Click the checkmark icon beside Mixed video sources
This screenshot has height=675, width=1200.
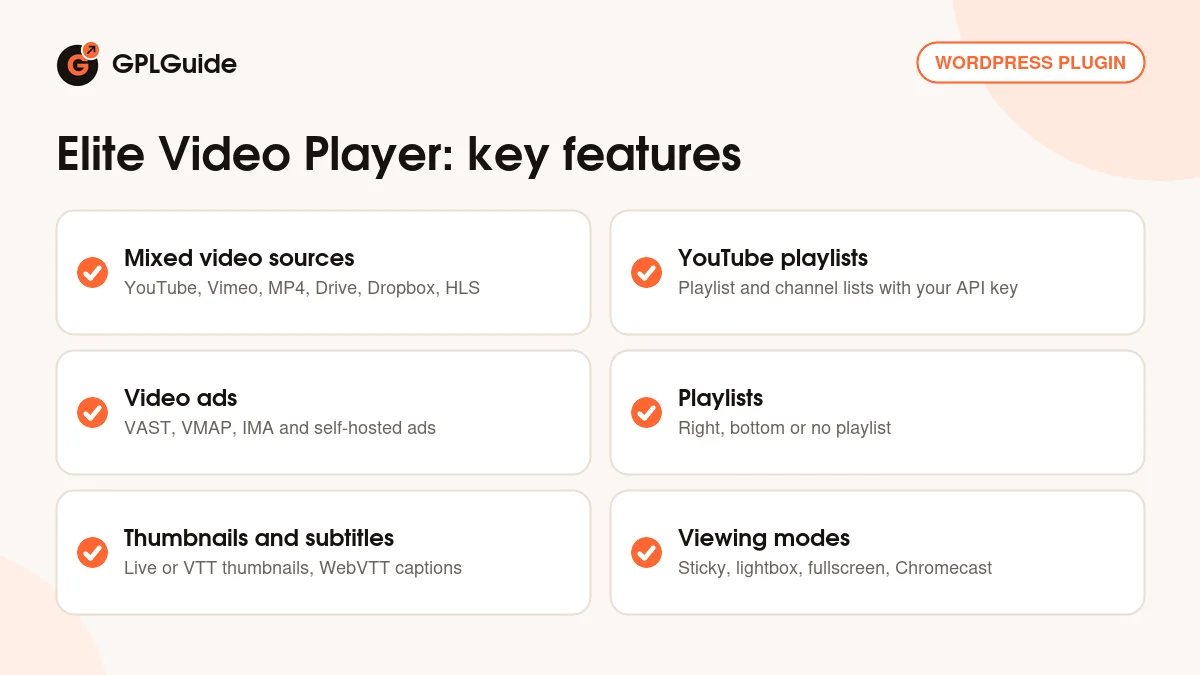coord(92,272)
